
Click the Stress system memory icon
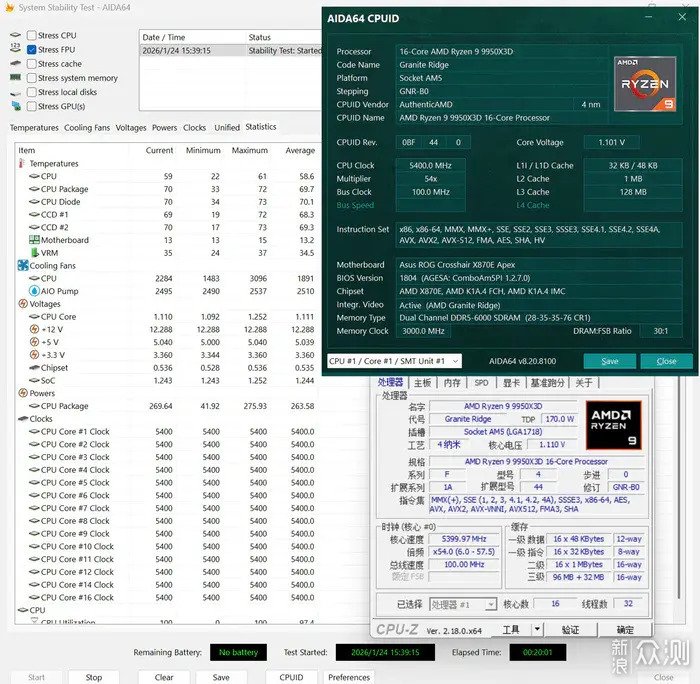[x=15, y=78]
